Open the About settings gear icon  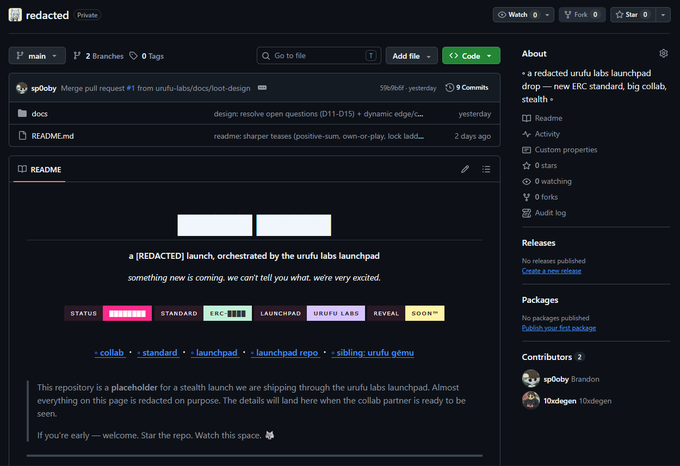tap(664, 53)
